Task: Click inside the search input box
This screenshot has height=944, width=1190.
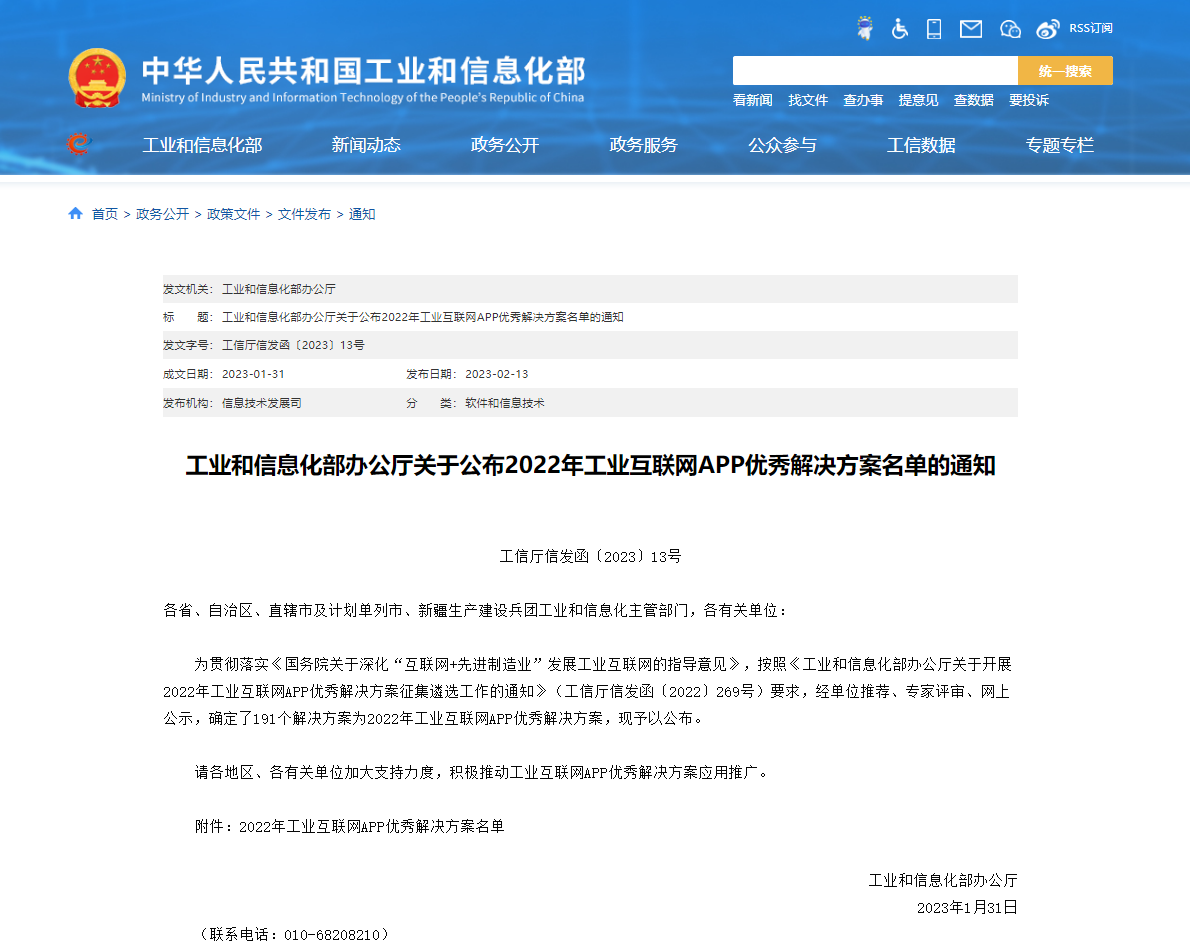Action: [x=875, y=70]
